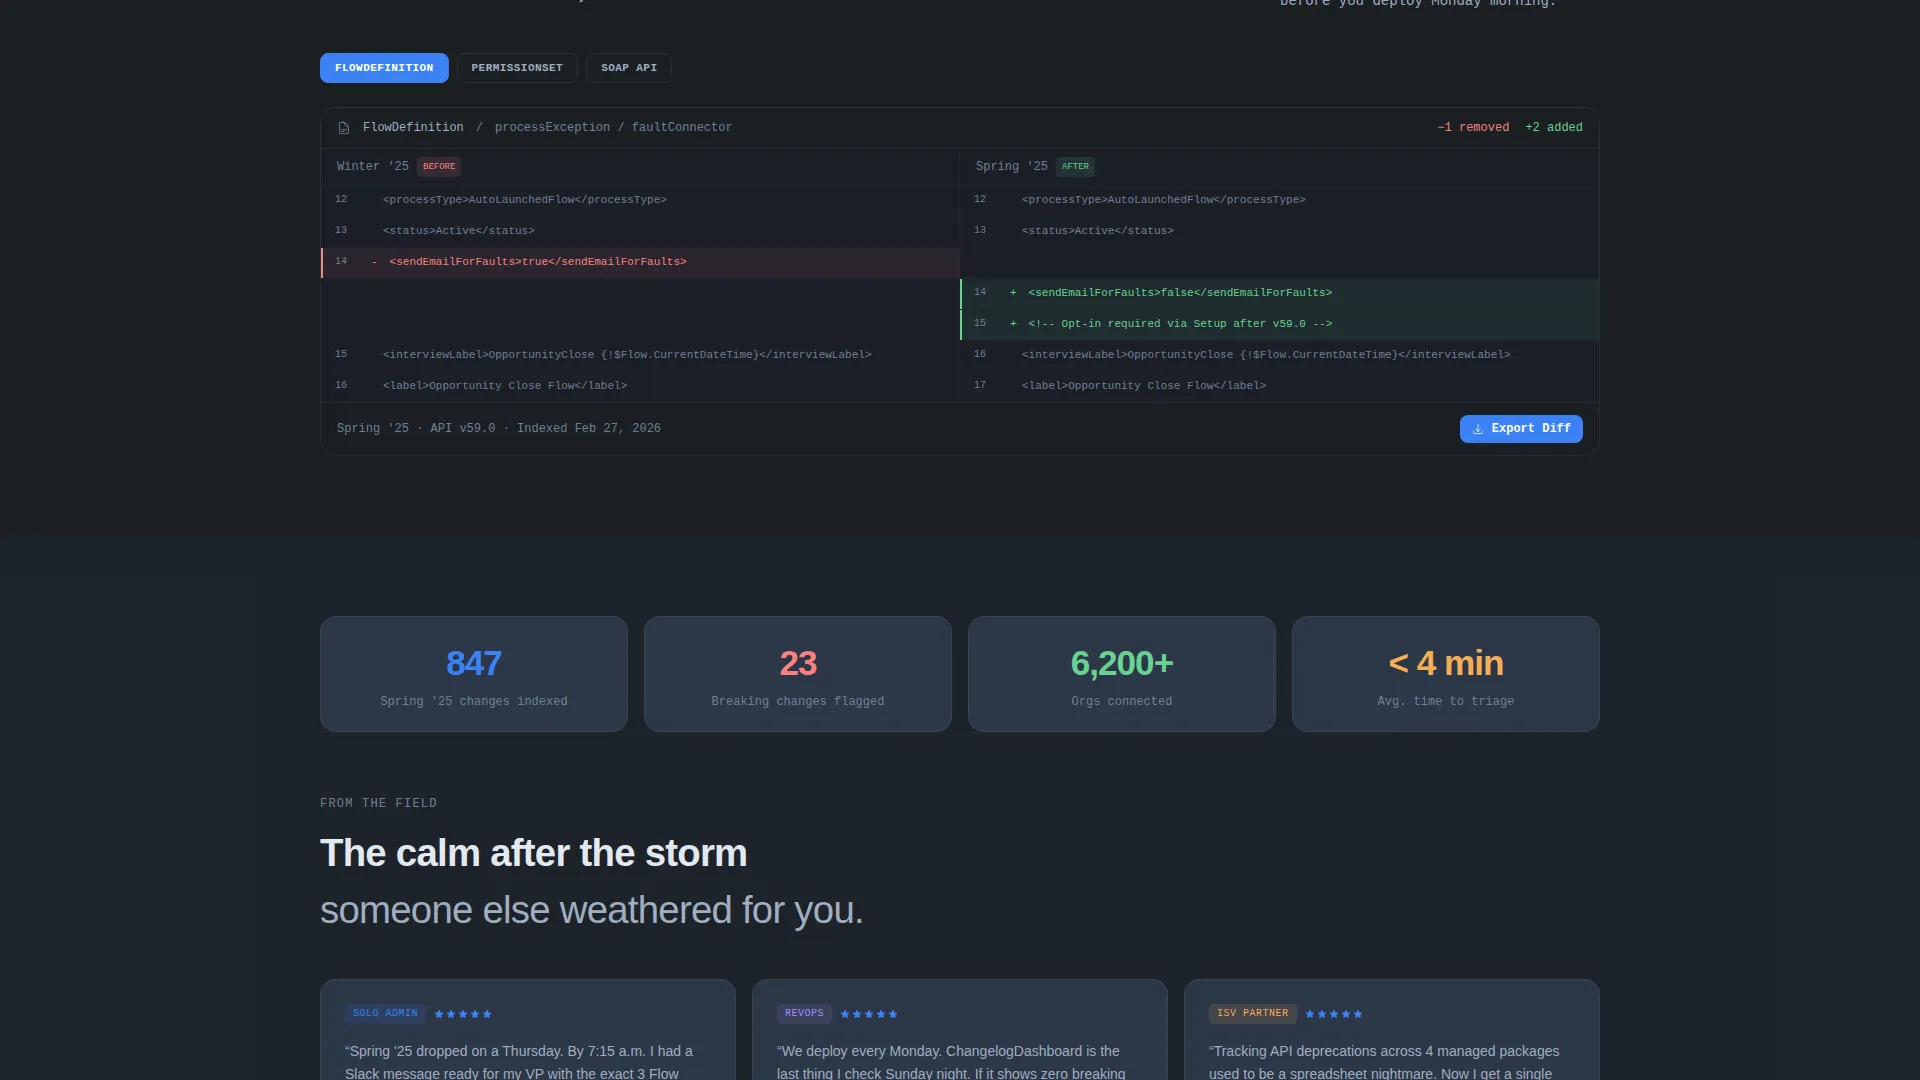Click the removed sendEmailForFaults true line
Image resolution: width=1920 pixels, height=1080 pixels.
pyautogui.click(x=640, y=262)
